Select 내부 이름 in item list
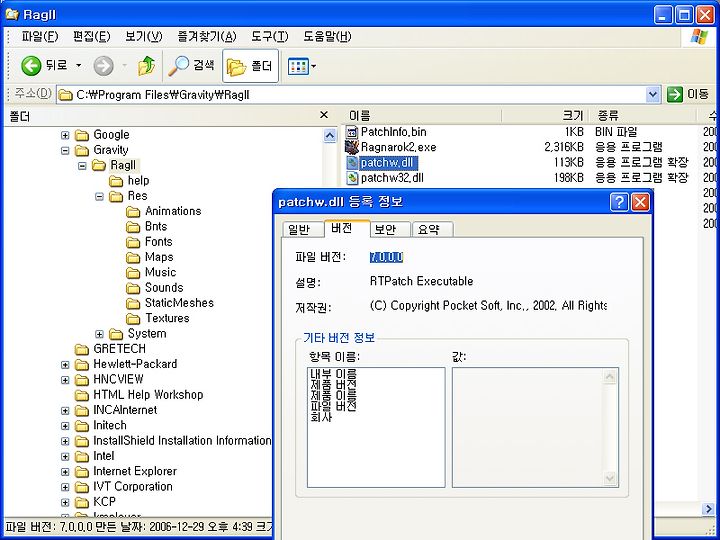The height and width of the screenshot is (540, 720). 333,374
